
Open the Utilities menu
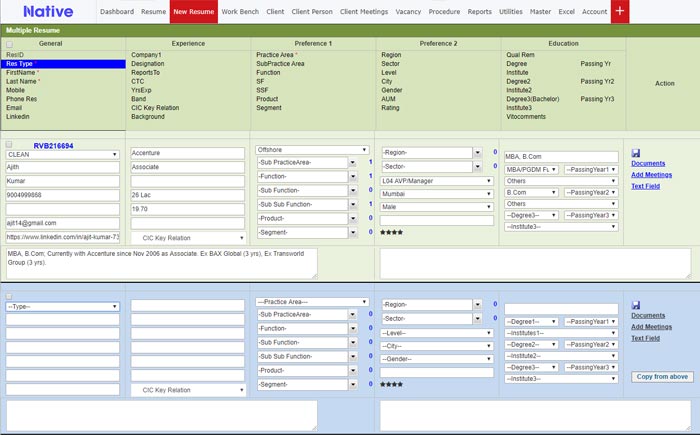[x=511, y=12]
